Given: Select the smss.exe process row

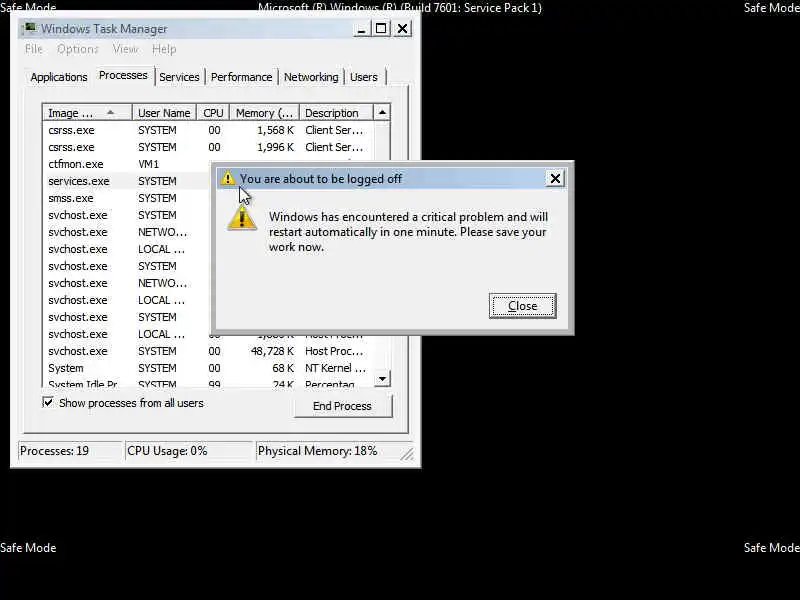Looking at the screenshot, I should (128, 198).
